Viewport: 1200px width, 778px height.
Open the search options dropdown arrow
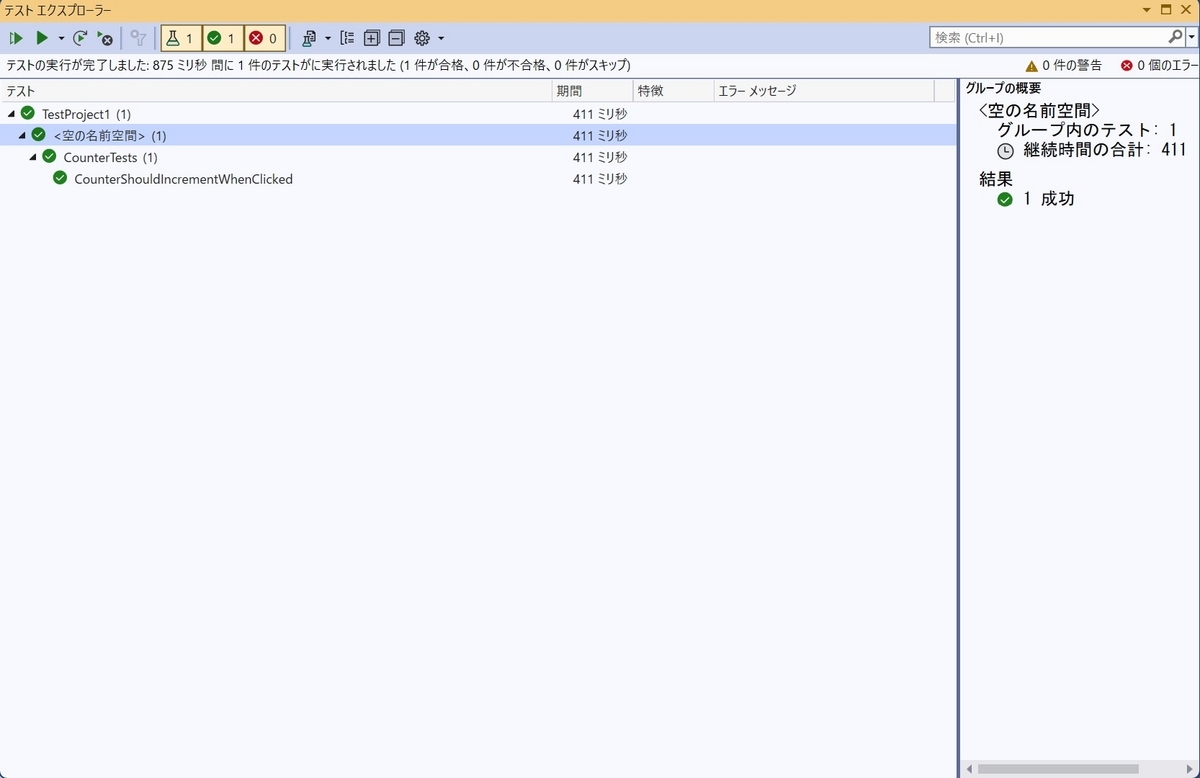point(1190,37)
